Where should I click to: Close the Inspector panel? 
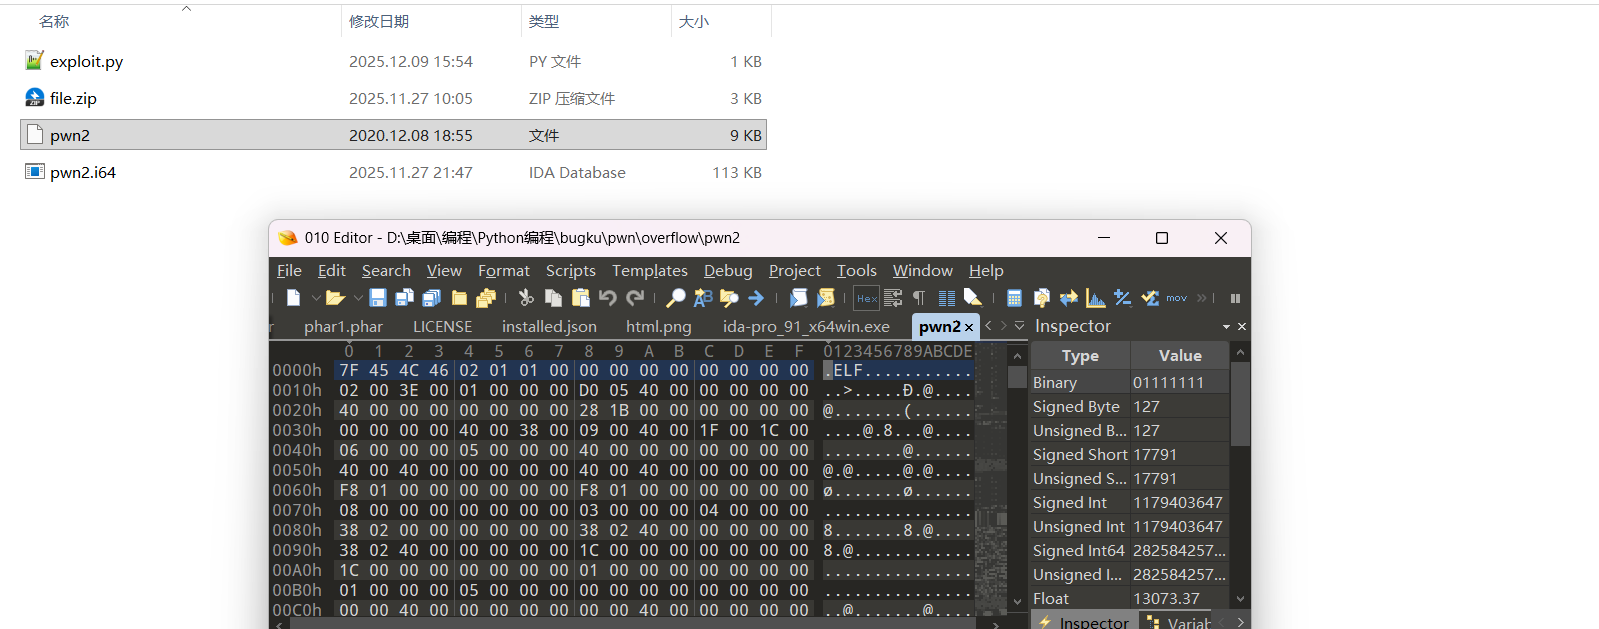[x=1242, y=327]
